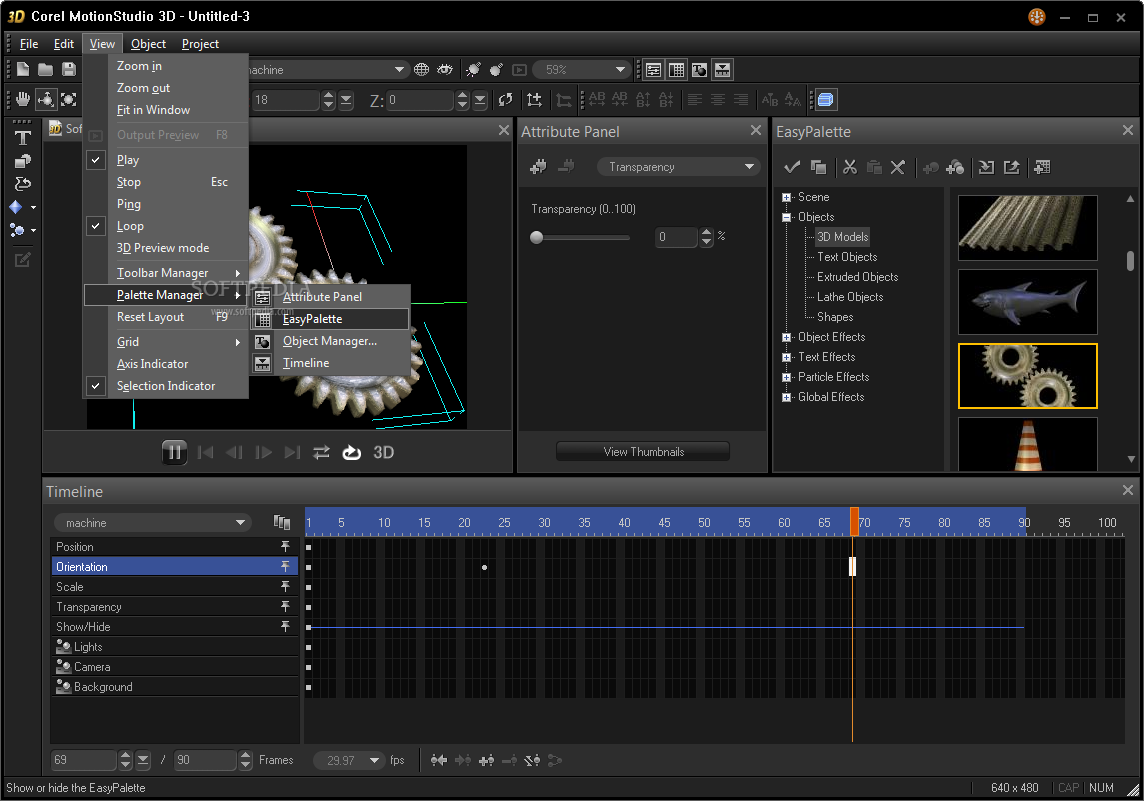Click the cut scissors icon in EasyPalette
This screenshot has height=801, width=1144.
tap(850, 167)
